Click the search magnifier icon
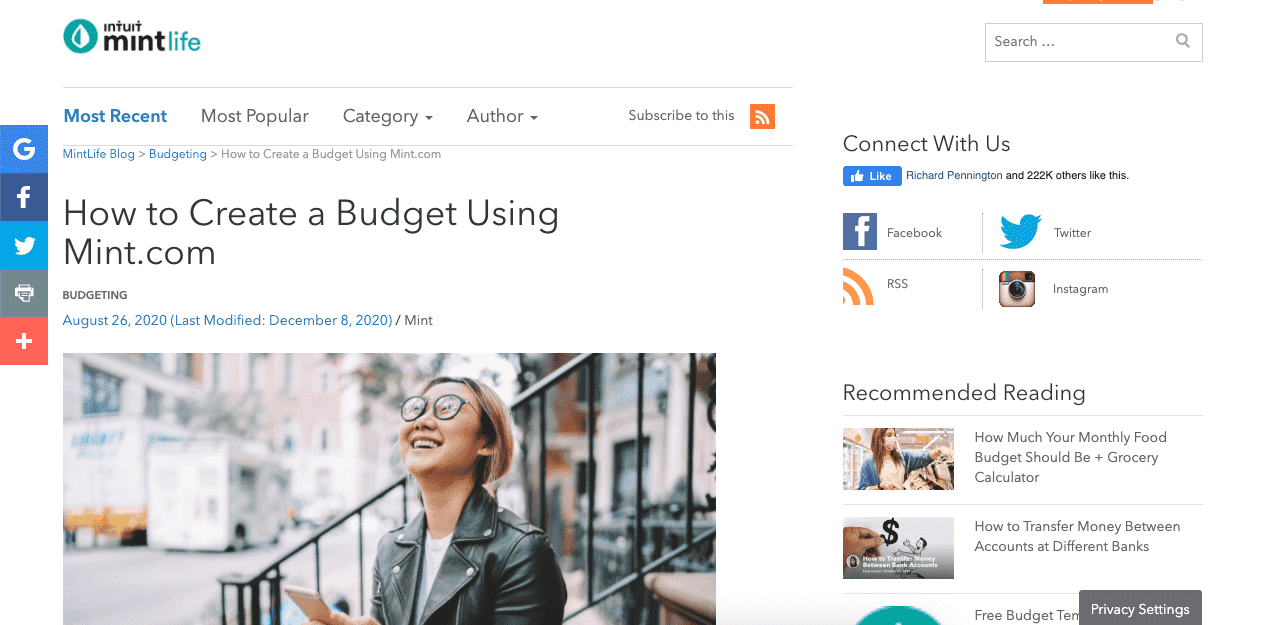 coord(1183,41)
